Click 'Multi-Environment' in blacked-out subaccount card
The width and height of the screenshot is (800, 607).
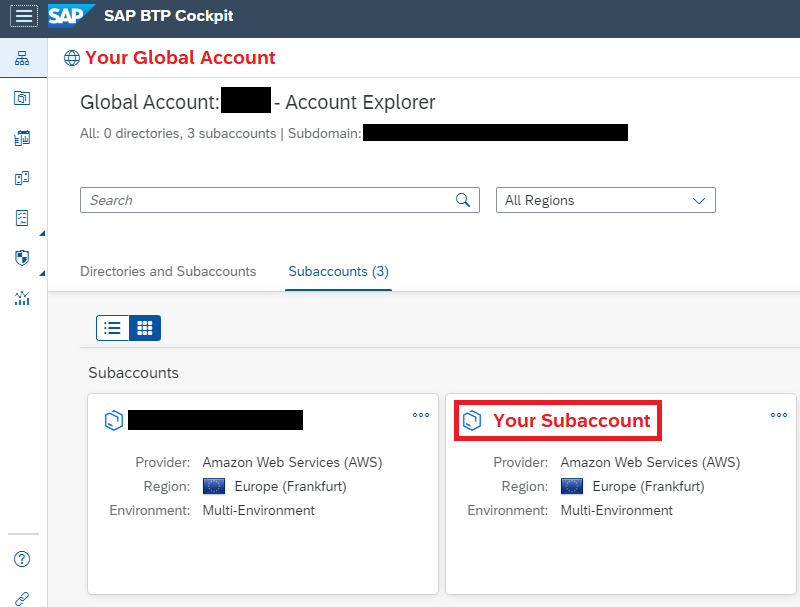pyautogui.click(x=259, y=510)
